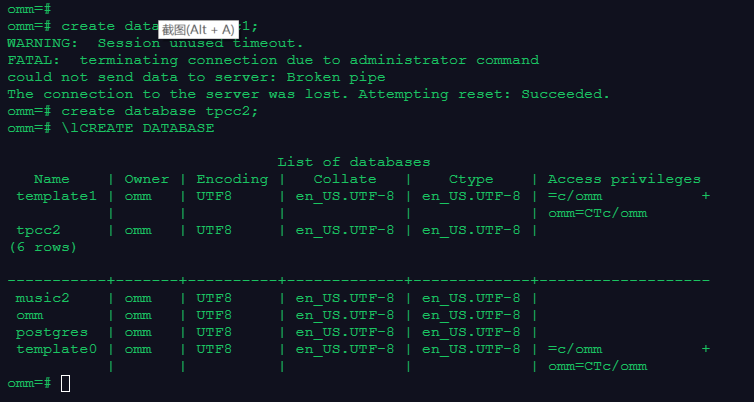The height and width of the screenshot is (402, 754).
Task: Click the blinking cursor block at the prompt
Action: click(66, 383)
